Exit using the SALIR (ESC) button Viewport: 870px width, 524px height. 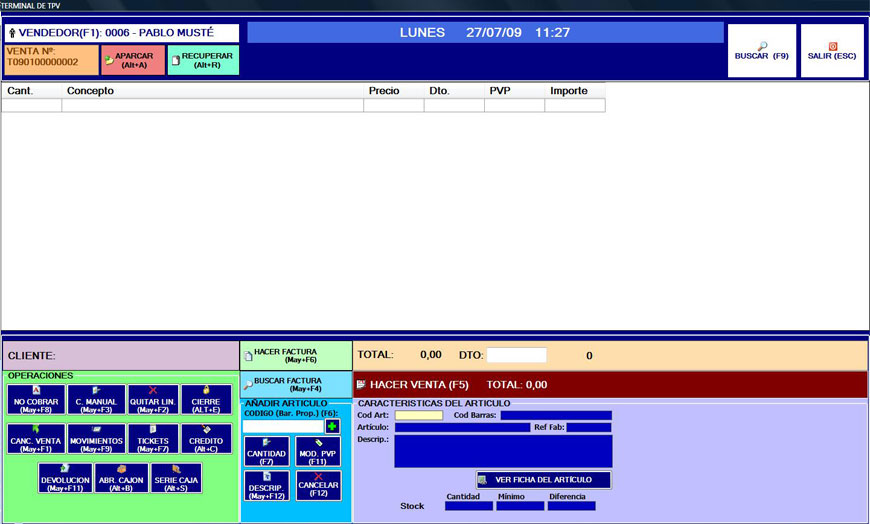(832, 51)
